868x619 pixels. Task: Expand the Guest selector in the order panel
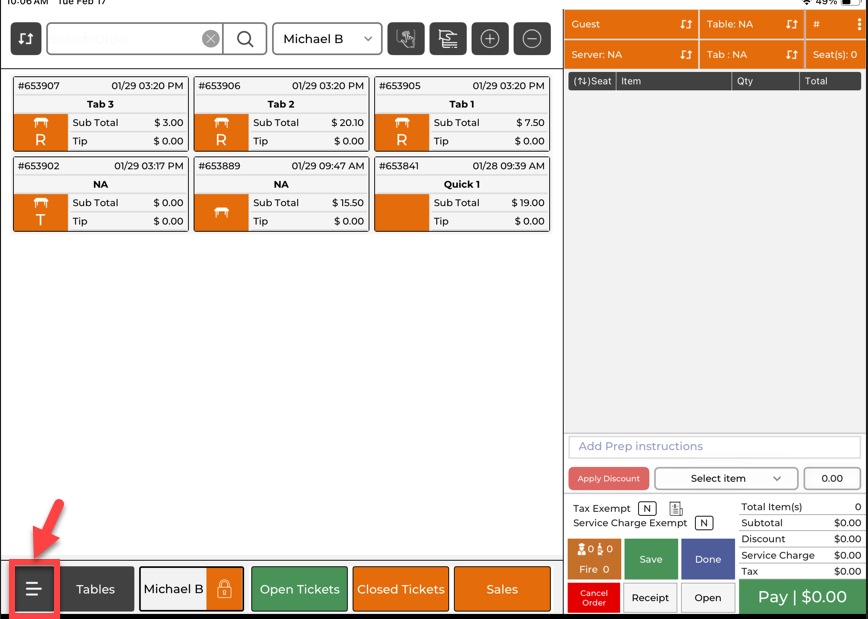pyautogui.click(x=632, y=24)
